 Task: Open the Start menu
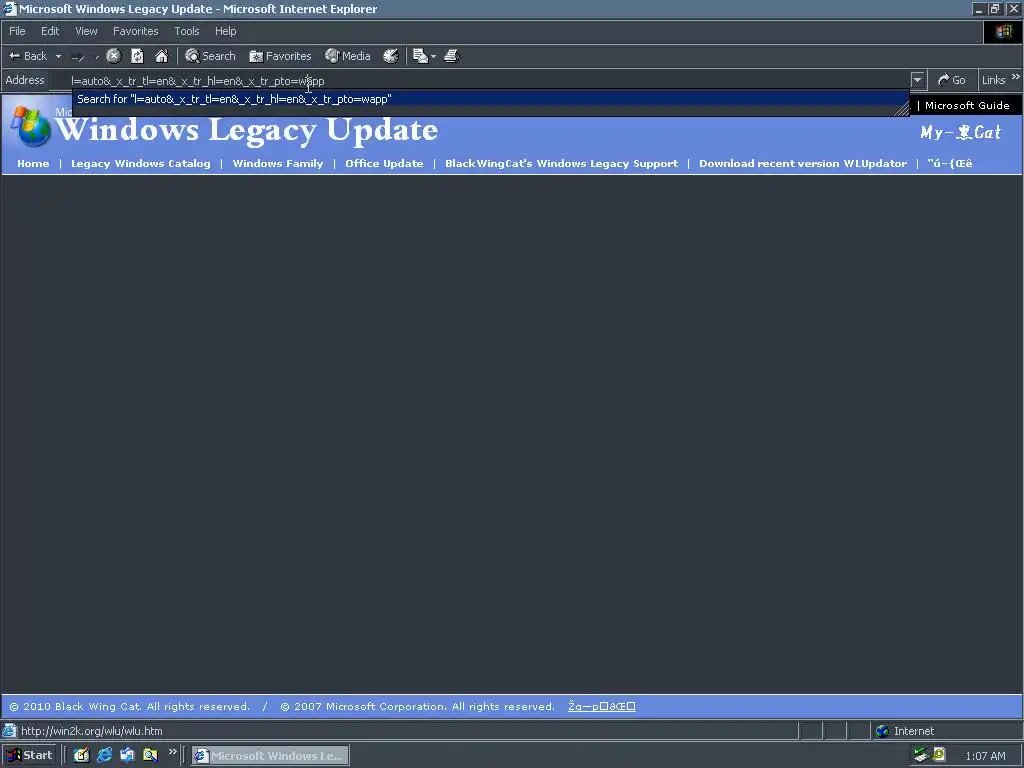(x=29, y=756)
